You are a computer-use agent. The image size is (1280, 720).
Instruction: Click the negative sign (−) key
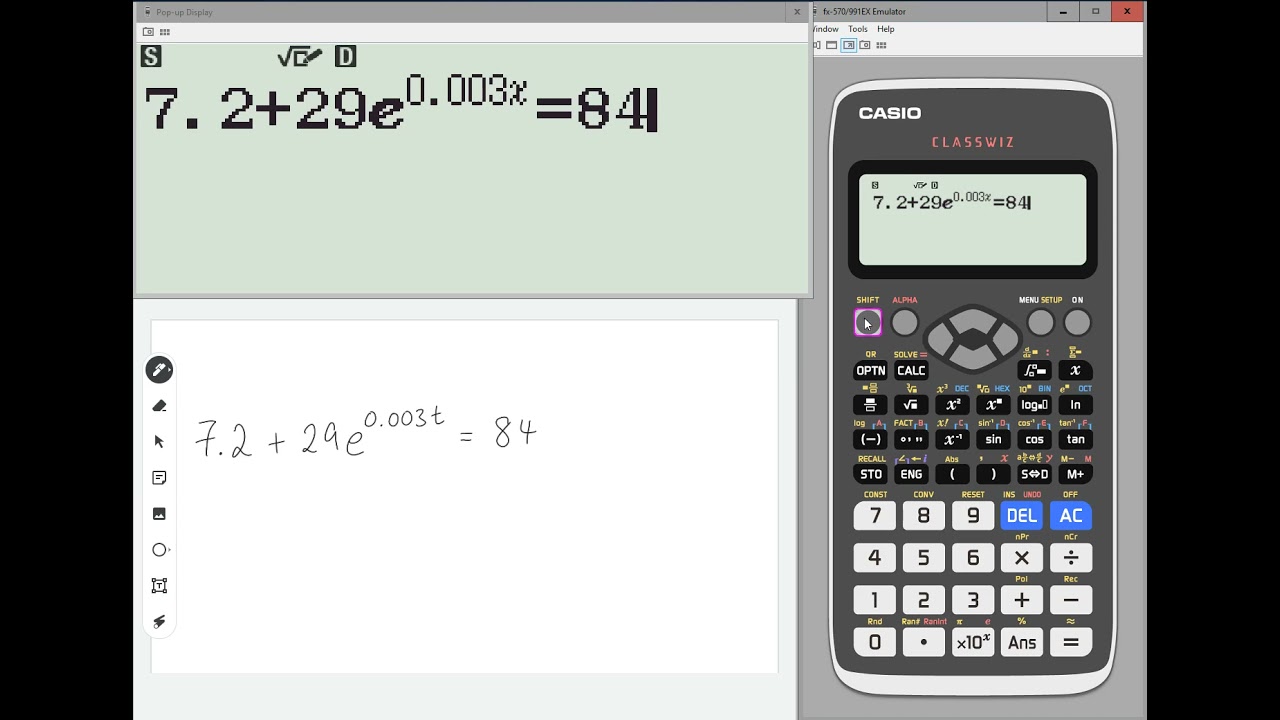pos(871,440)
